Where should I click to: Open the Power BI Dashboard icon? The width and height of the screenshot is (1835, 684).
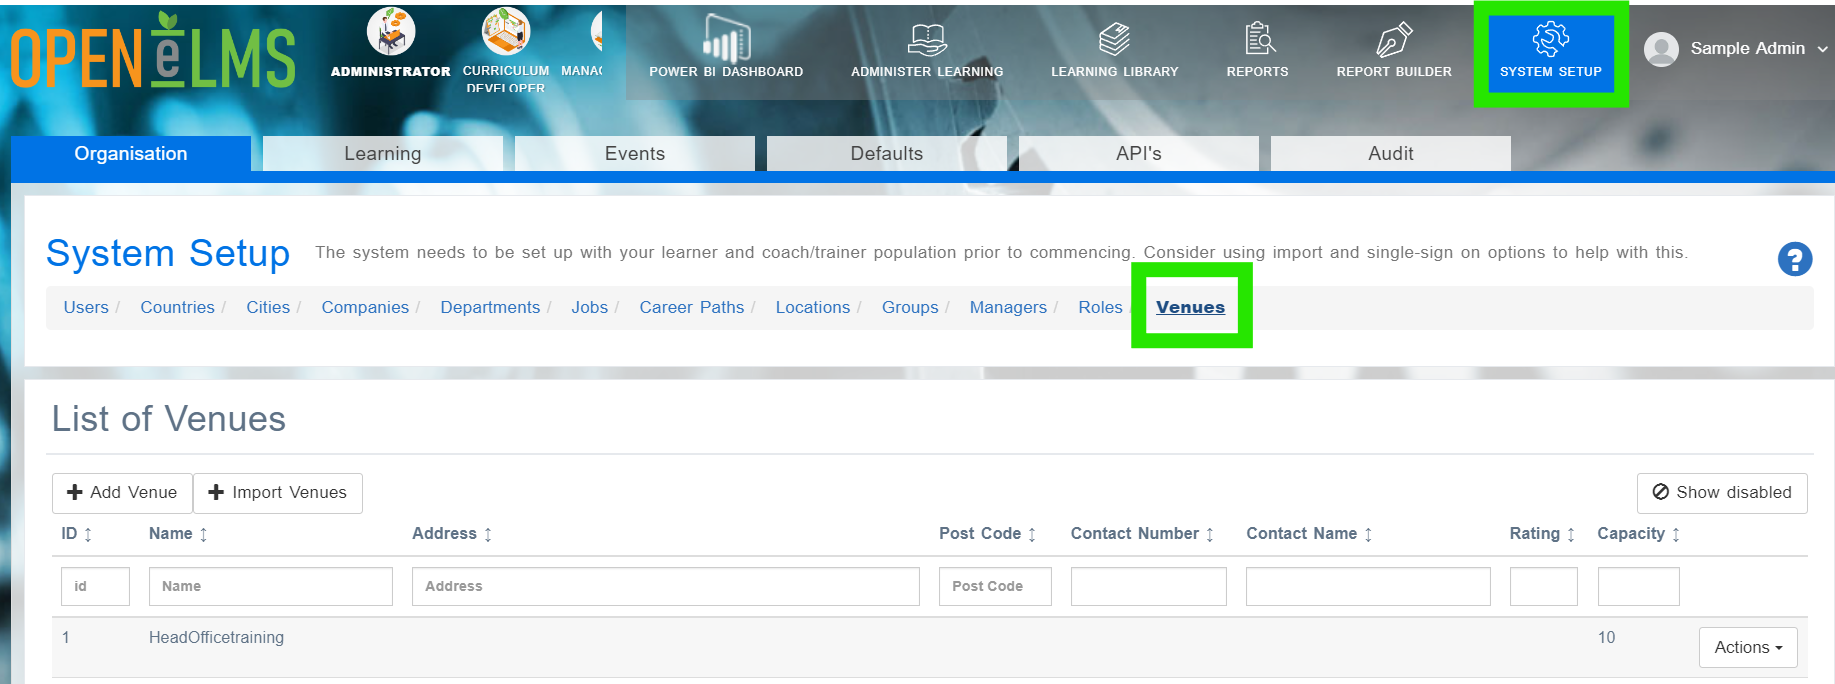click(x=726, y=38)
